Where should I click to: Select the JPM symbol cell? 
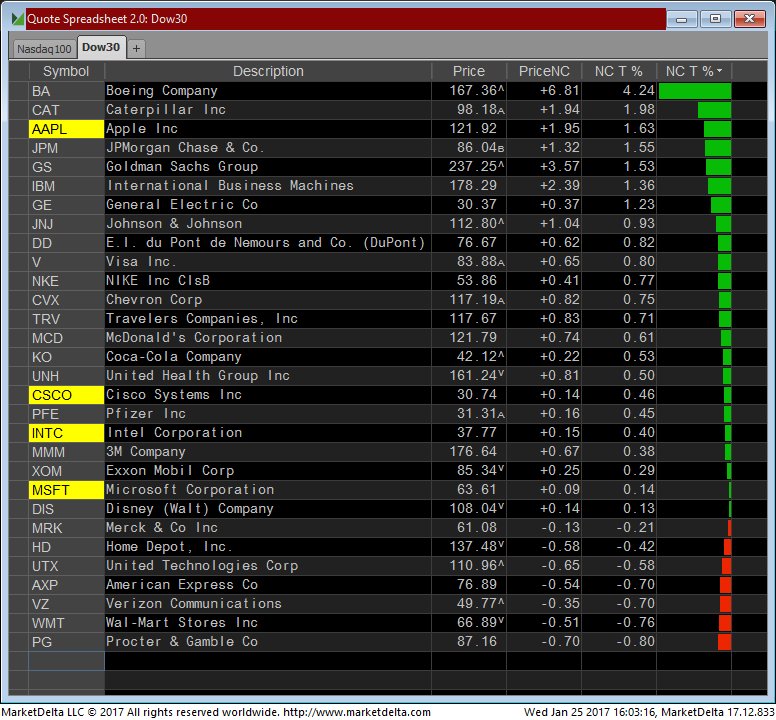(x=66, y=148)
